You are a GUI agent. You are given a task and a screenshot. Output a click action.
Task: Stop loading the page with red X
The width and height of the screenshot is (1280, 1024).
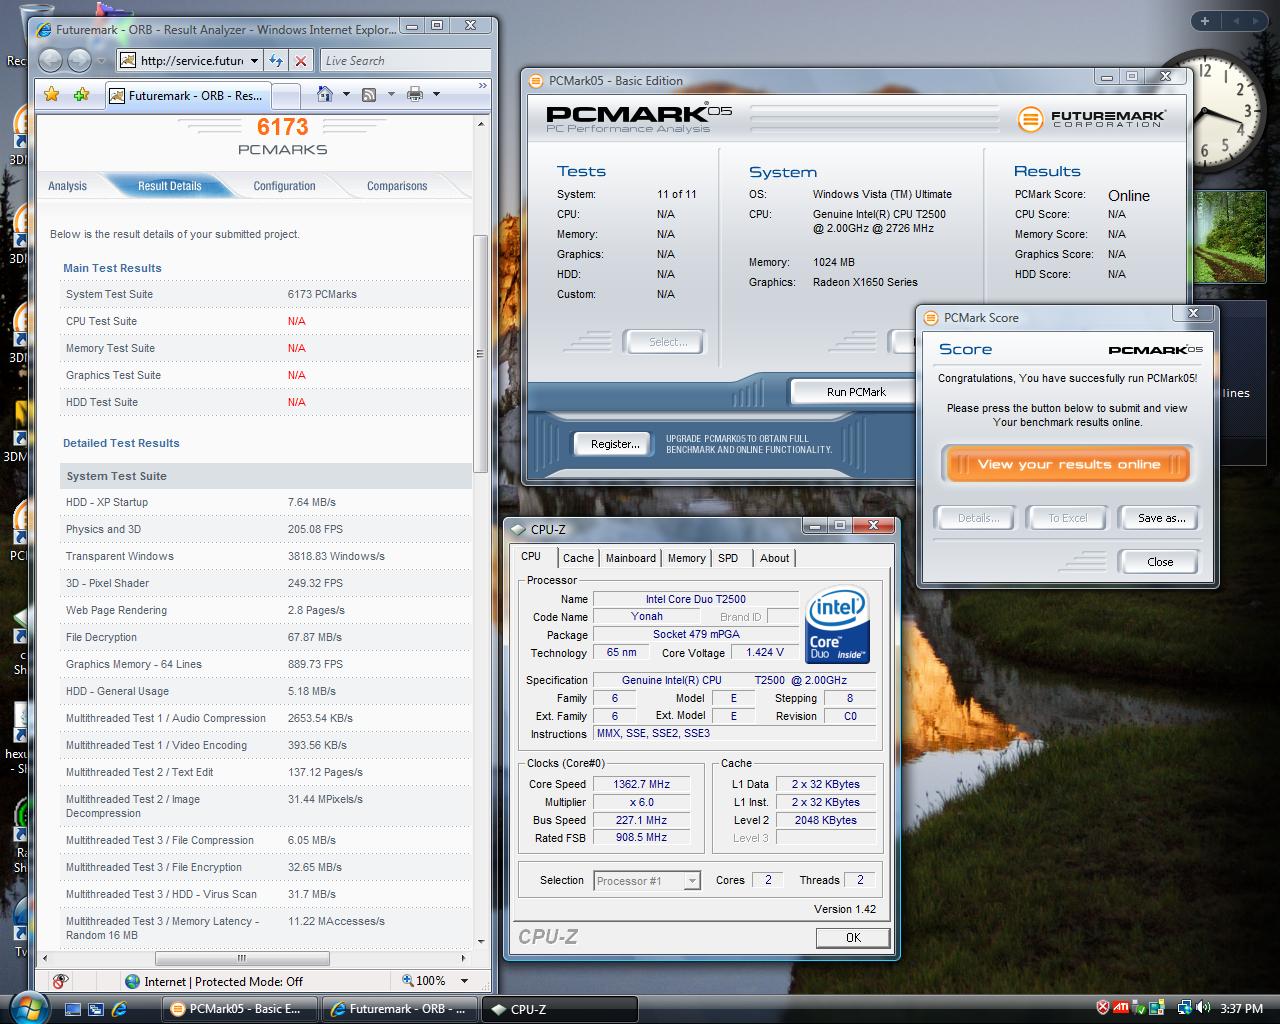point(301,61)
